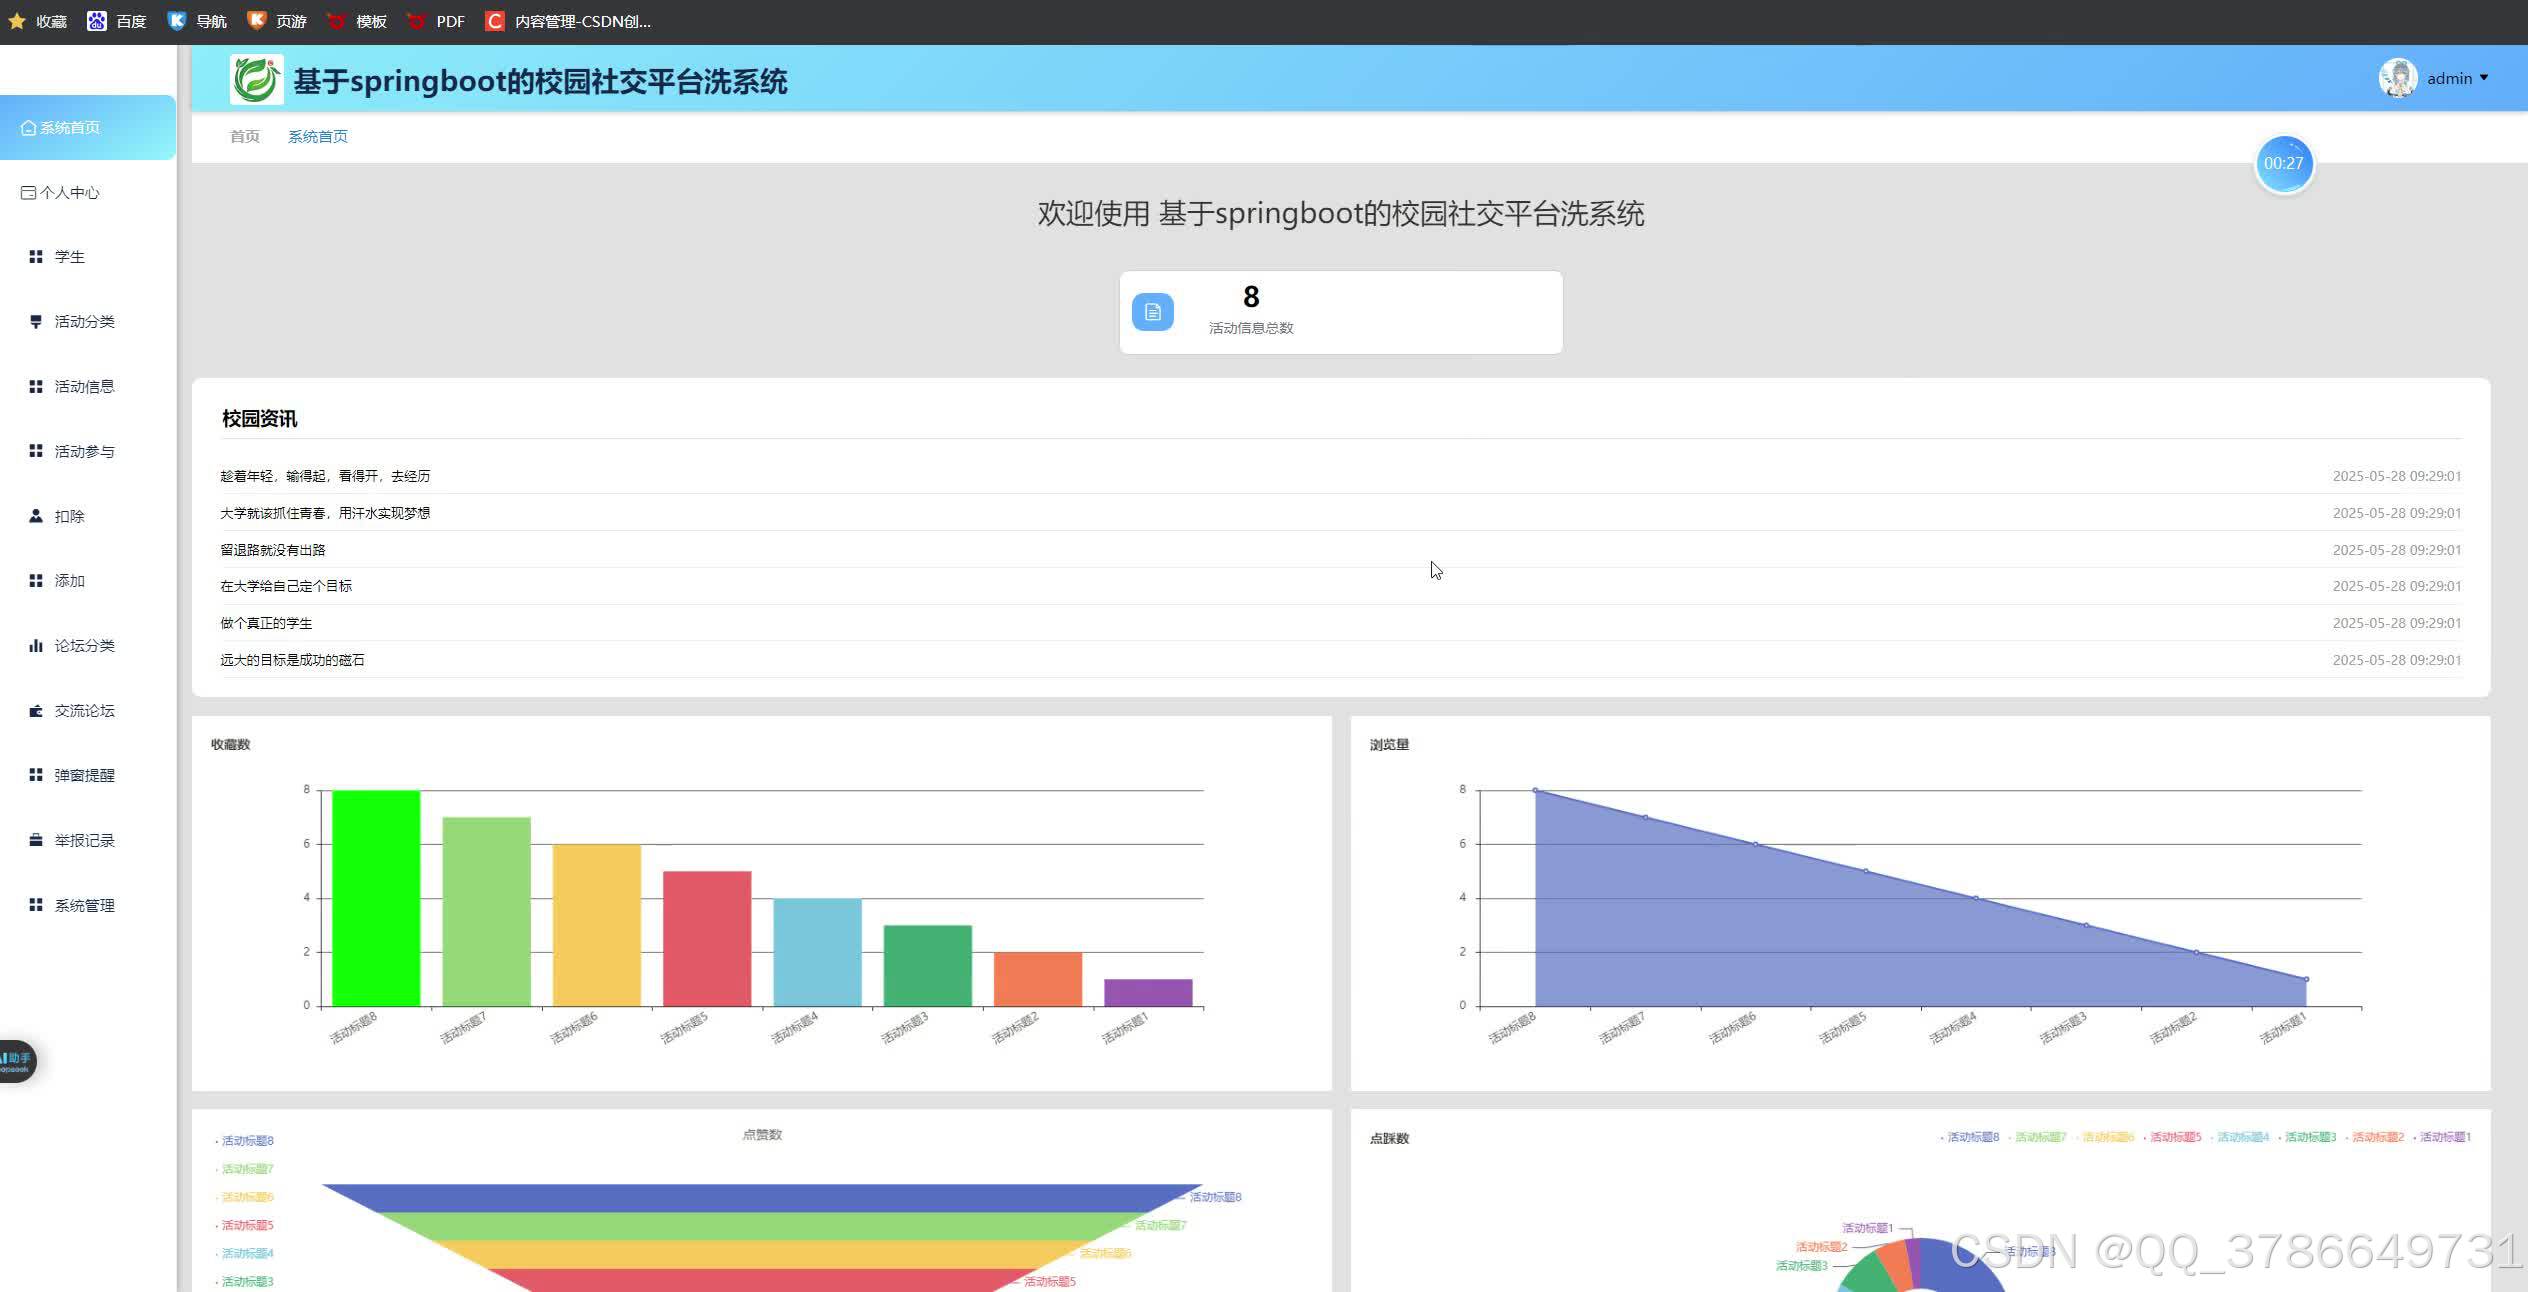Open news item 留退路就没有出路
The height and width of the screenshot is (1292, 2528).
coord(272,550)
